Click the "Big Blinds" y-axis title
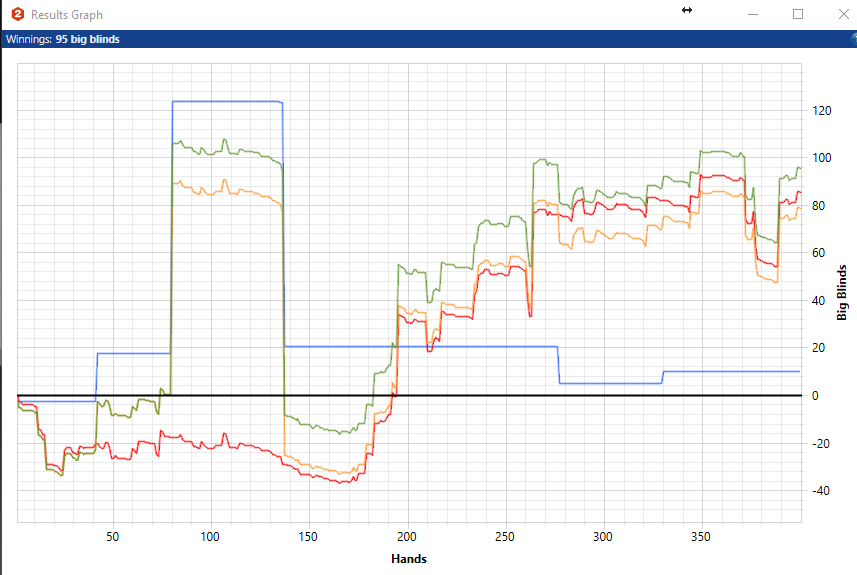 [x=842, y=292]
